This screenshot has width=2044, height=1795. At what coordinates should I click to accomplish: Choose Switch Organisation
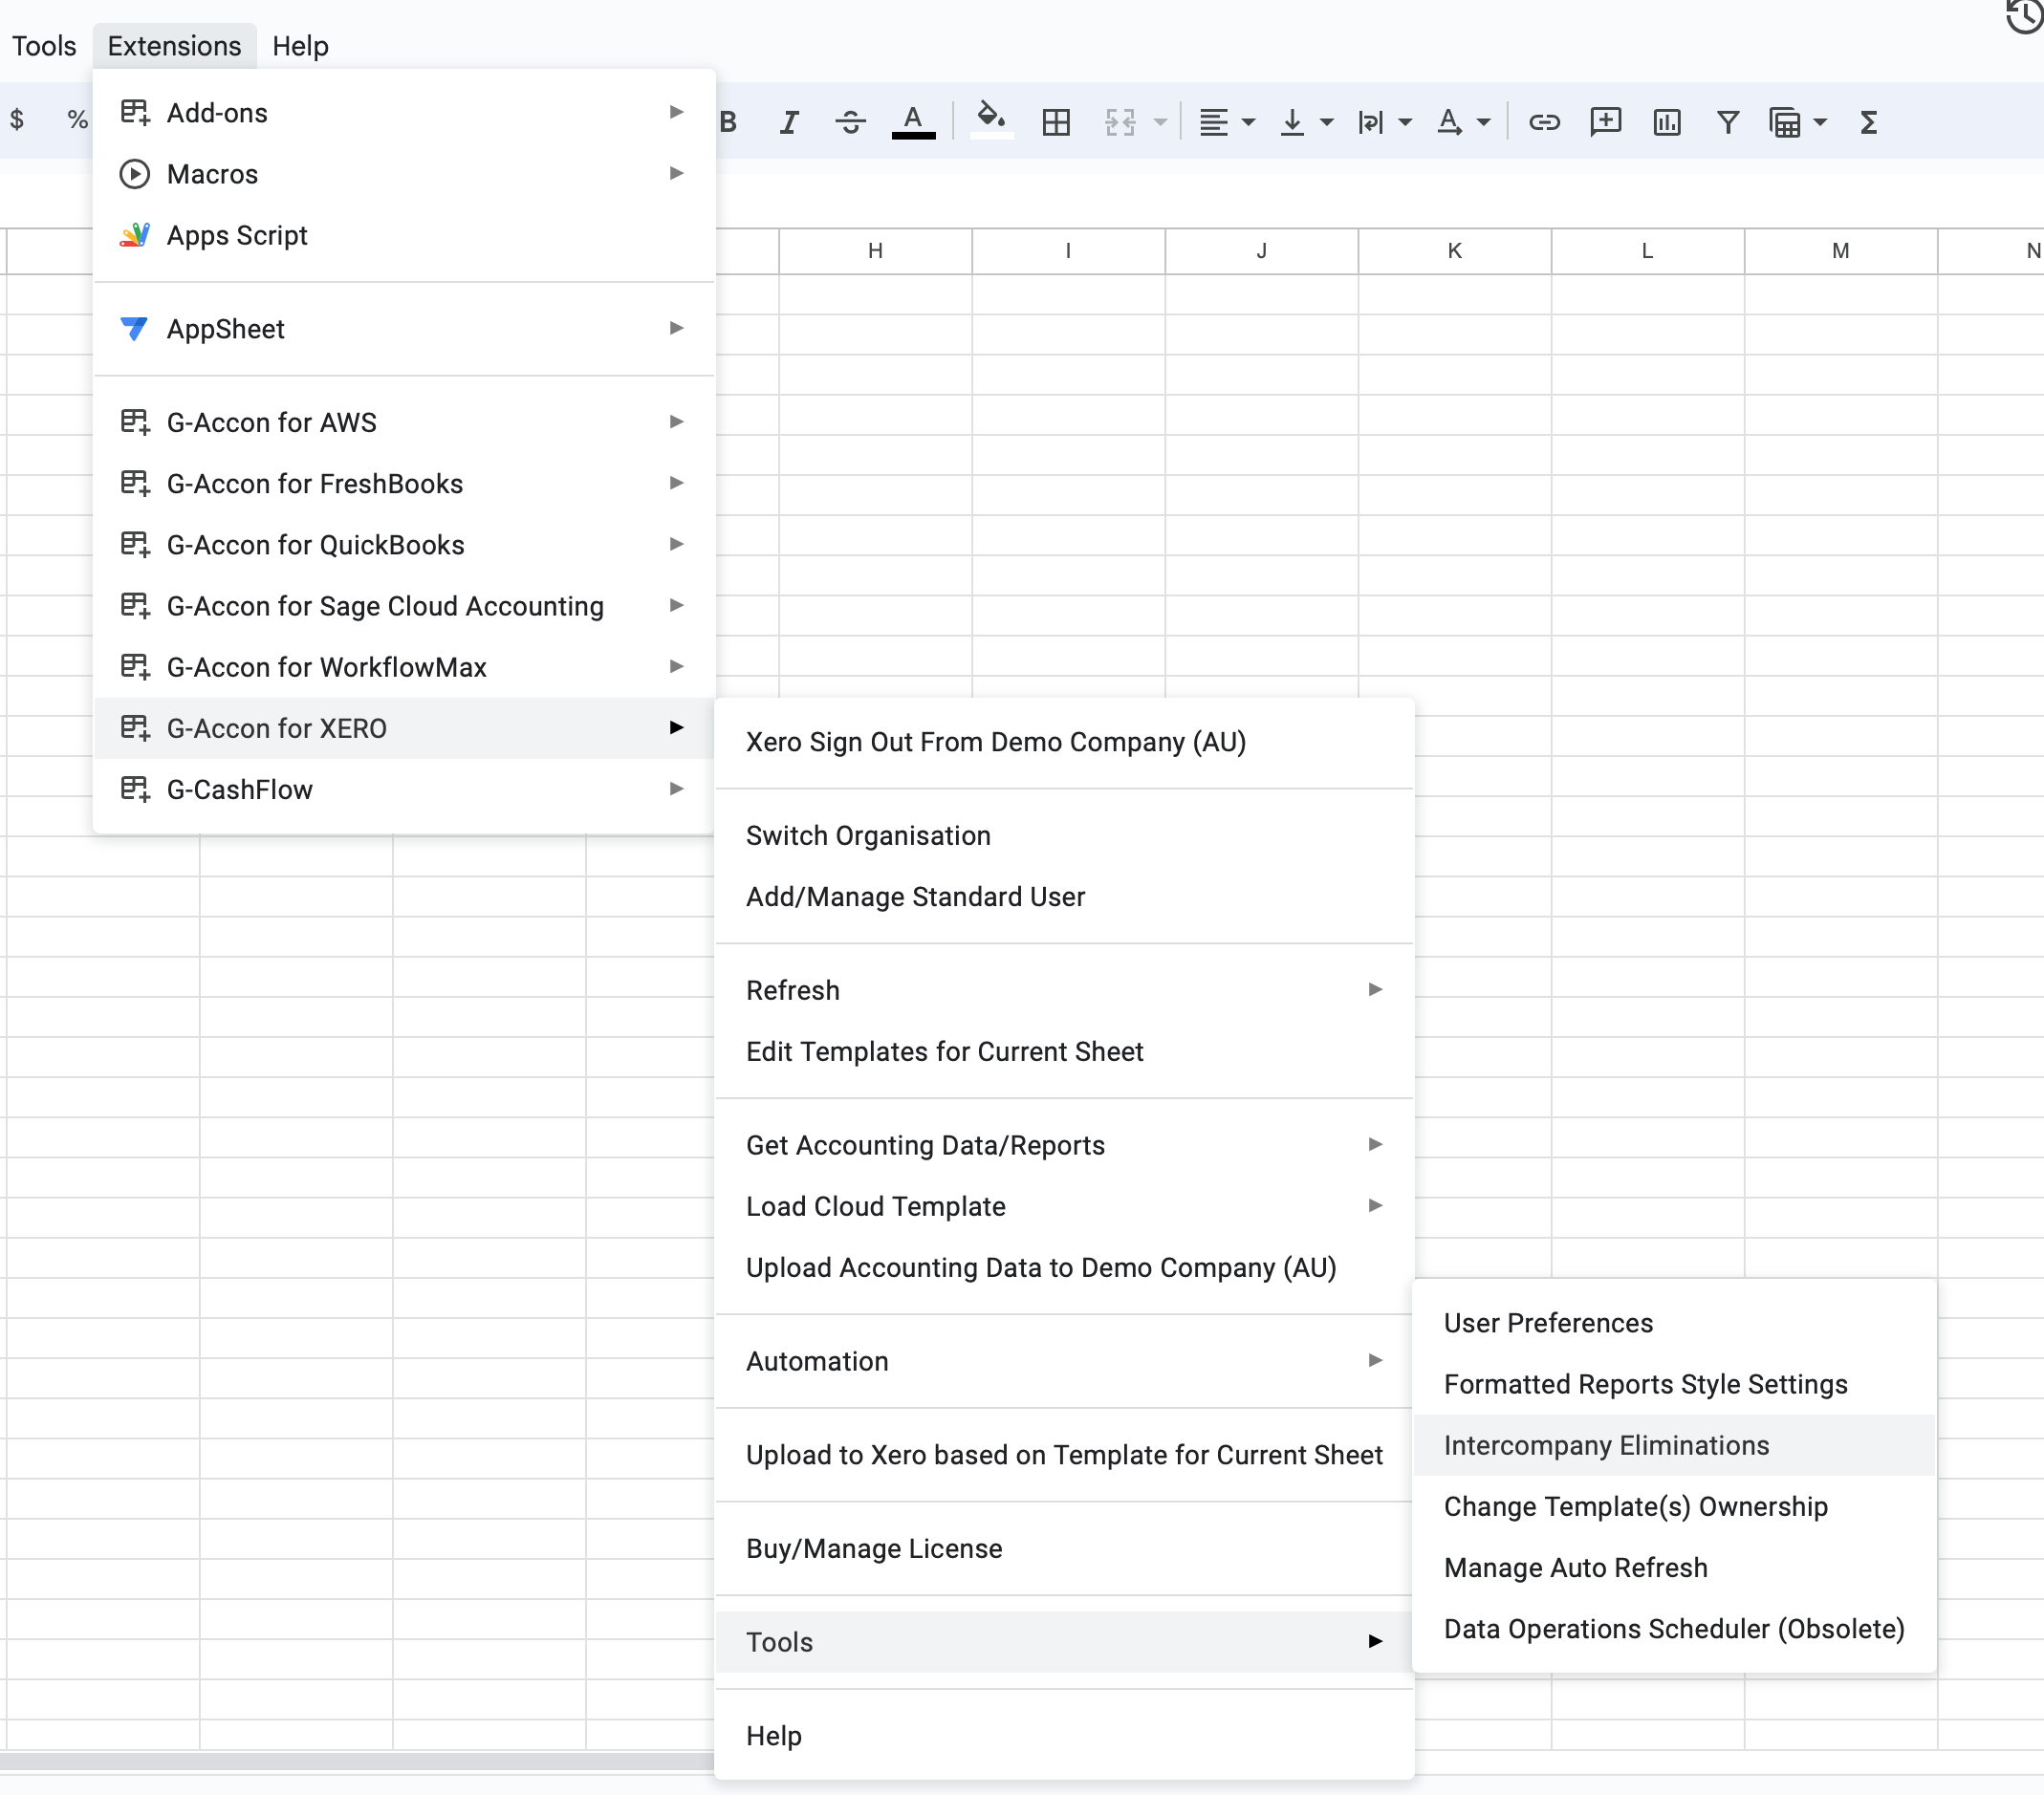click(1064, 835)
